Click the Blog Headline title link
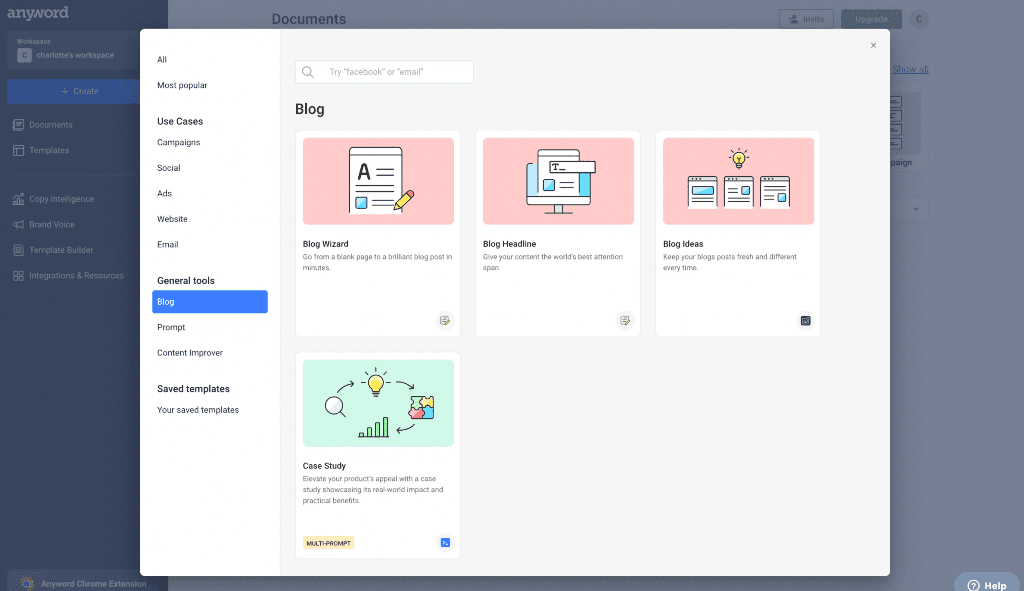The image size is (1024, 591). pyautogui.click(x=509, y=244)
